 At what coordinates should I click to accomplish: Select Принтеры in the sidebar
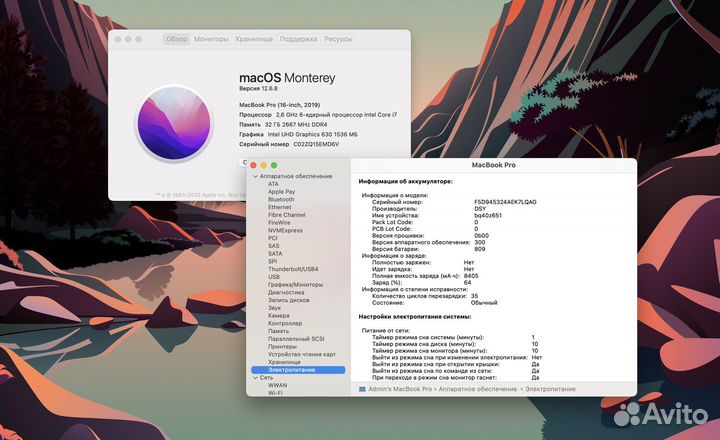coord(282,346)
